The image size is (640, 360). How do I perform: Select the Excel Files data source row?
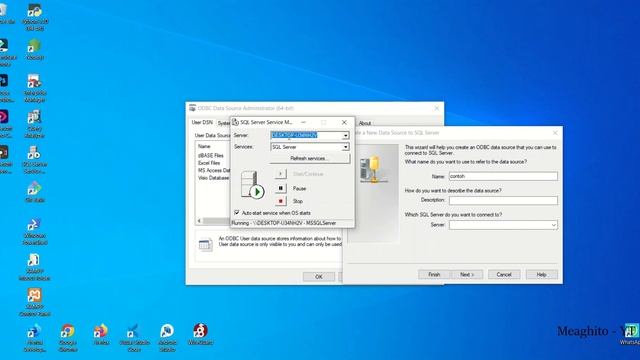(x=209, y=163)
